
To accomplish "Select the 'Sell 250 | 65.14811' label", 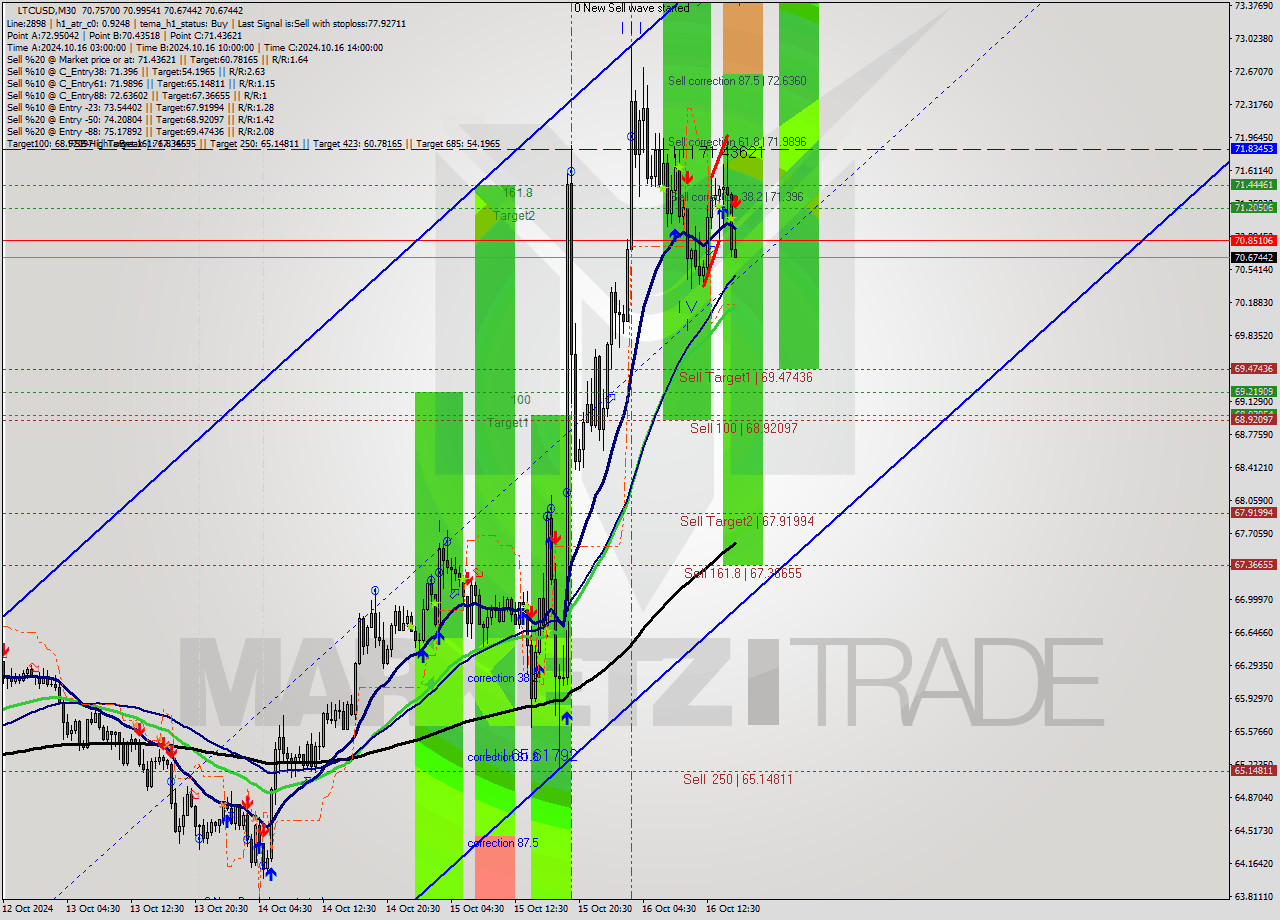I will tap(738, 779).
